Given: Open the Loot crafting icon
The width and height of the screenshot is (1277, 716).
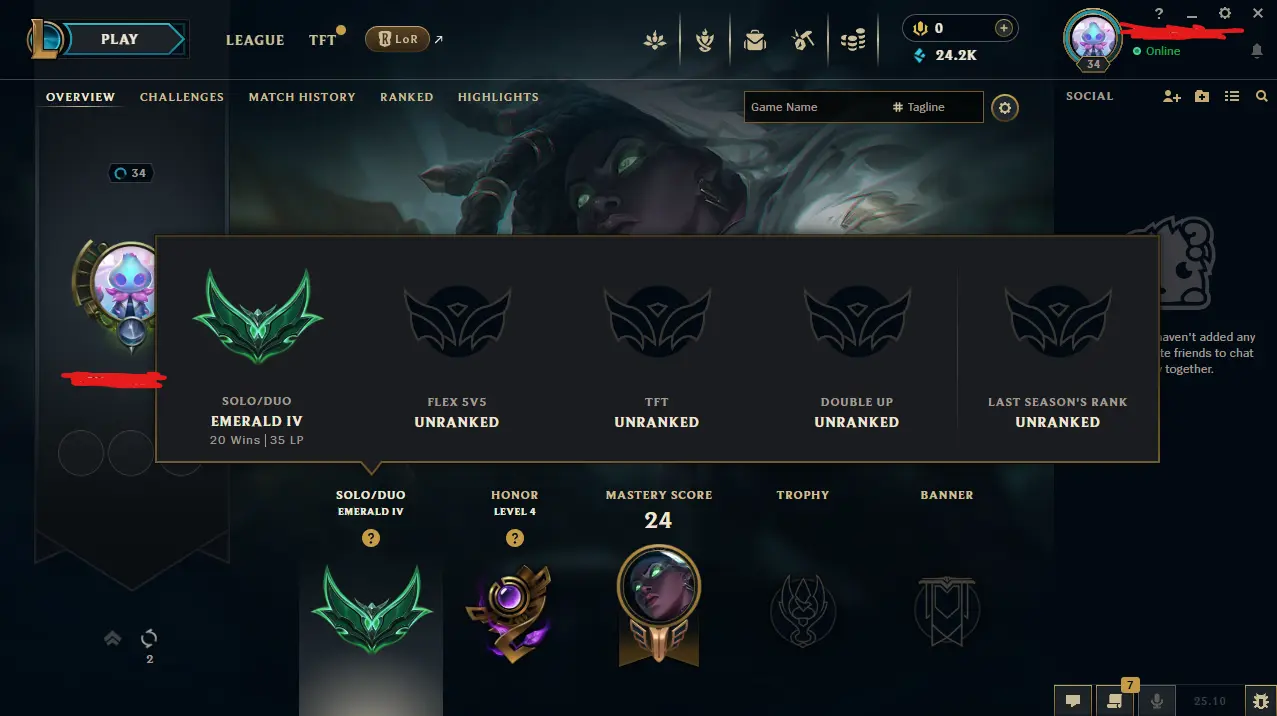Looking at the screenshot, I should tap(802, 41).
